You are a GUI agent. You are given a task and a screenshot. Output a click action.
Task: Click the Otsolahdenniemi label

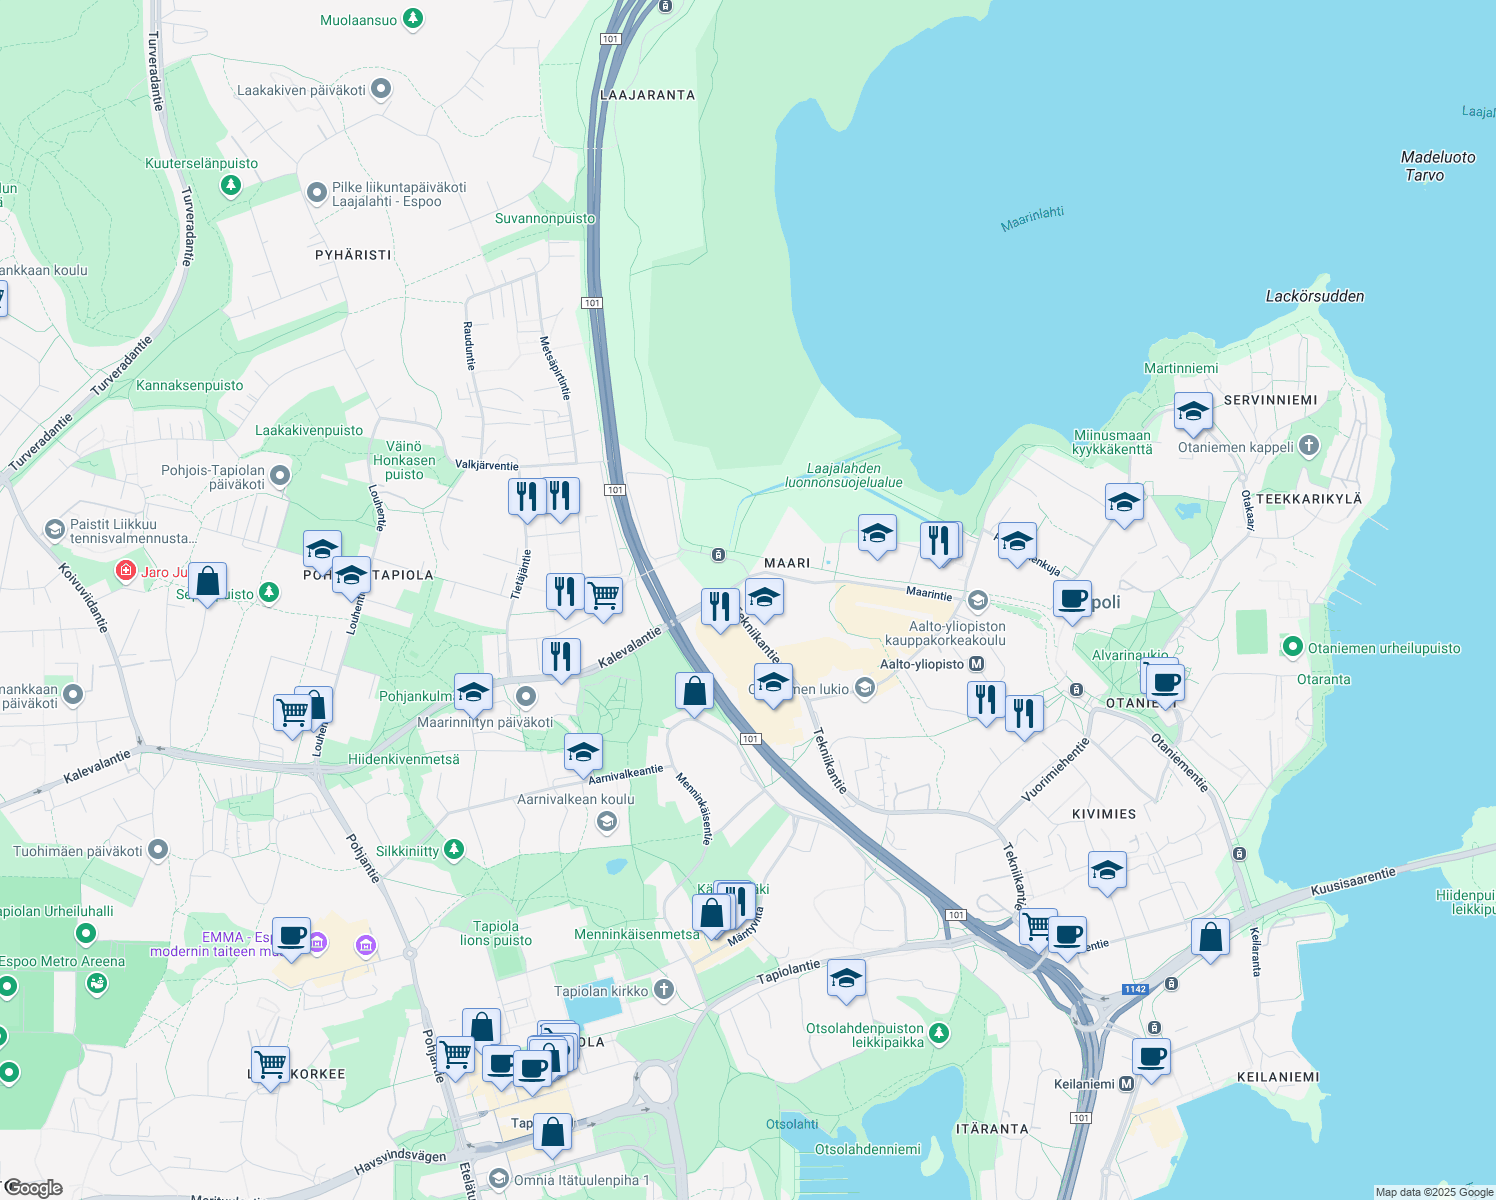pos(868,1149)
